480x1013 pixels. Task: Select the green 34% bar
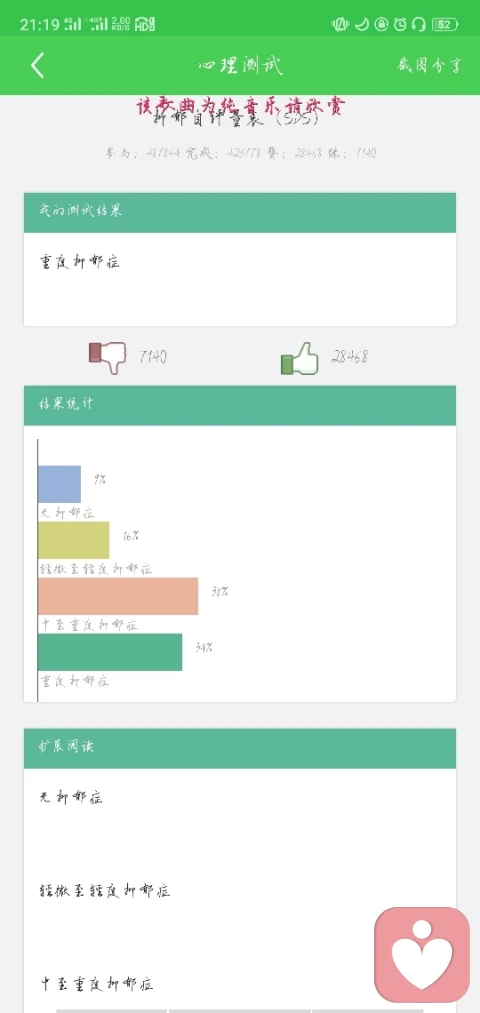110,652
